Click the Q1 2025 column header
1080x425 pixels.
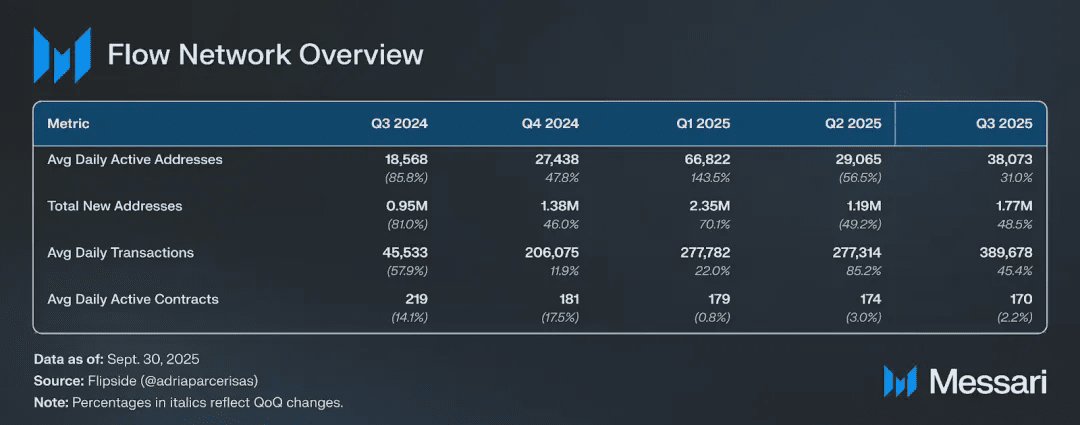pyautogui.click(x=702, y=124)
